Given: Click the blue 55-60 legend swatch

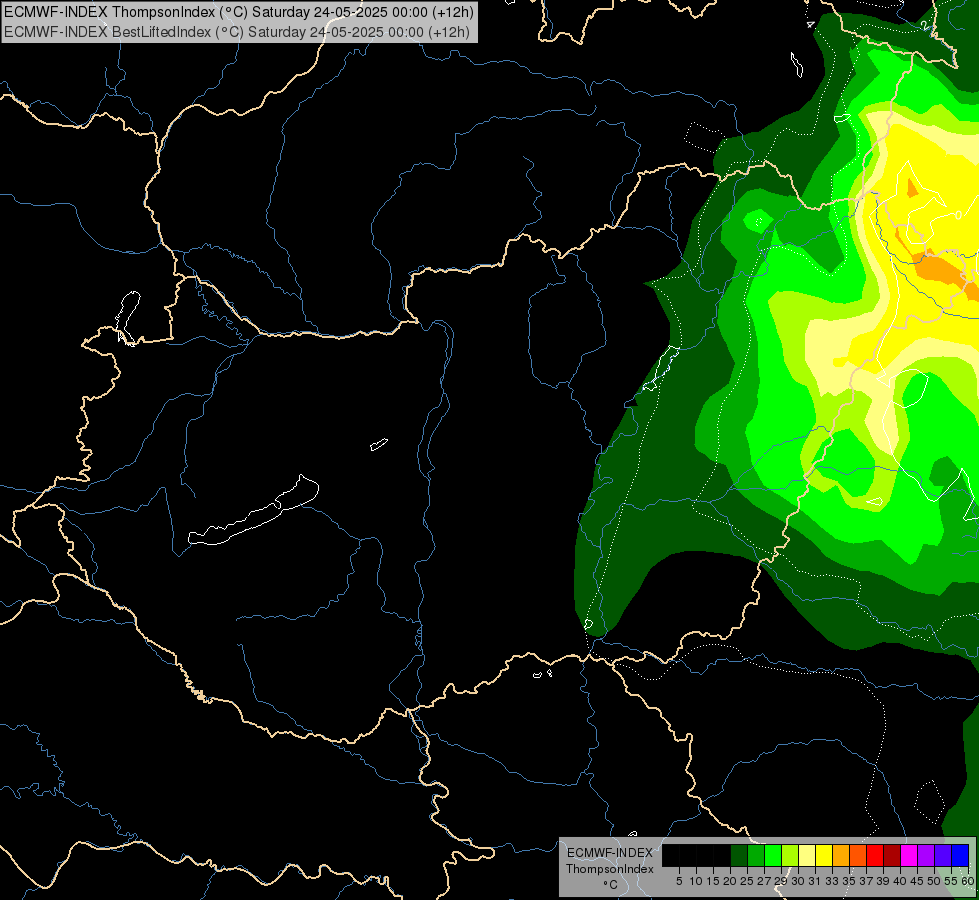Looking at the screenshot, I should coord(960,855).
